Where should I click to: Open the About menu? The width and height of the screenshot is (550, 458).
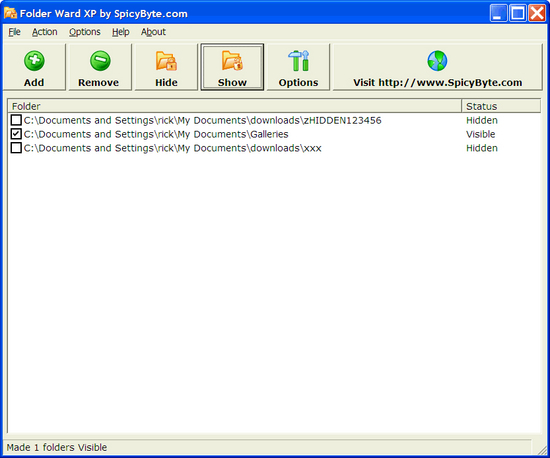pos(153,32)
